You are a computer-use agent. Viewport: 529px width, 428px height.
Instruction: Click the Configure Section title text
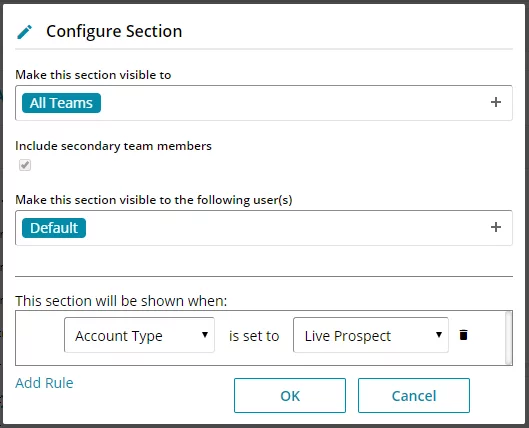[x=114, y=31]
